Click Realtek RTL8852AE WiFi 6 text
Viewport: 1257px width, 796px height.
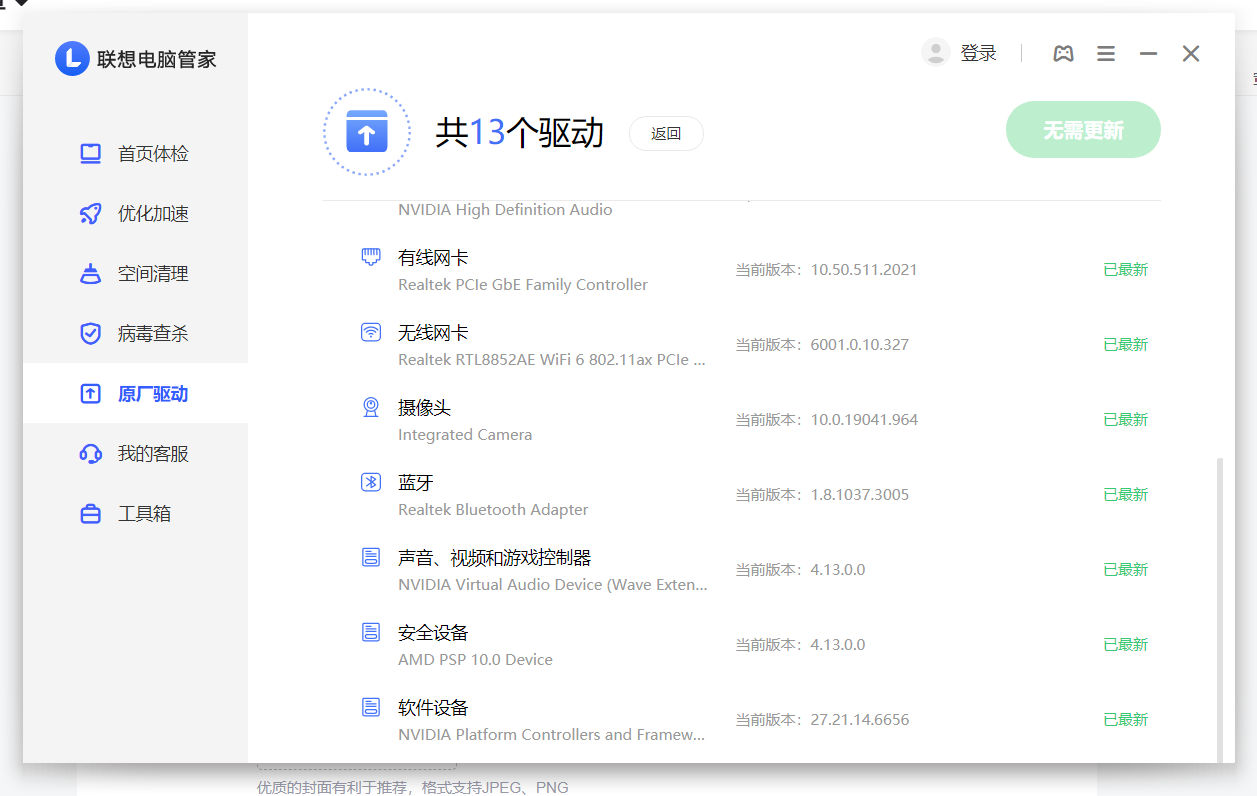pyautogui.click(x=552, y=360)
